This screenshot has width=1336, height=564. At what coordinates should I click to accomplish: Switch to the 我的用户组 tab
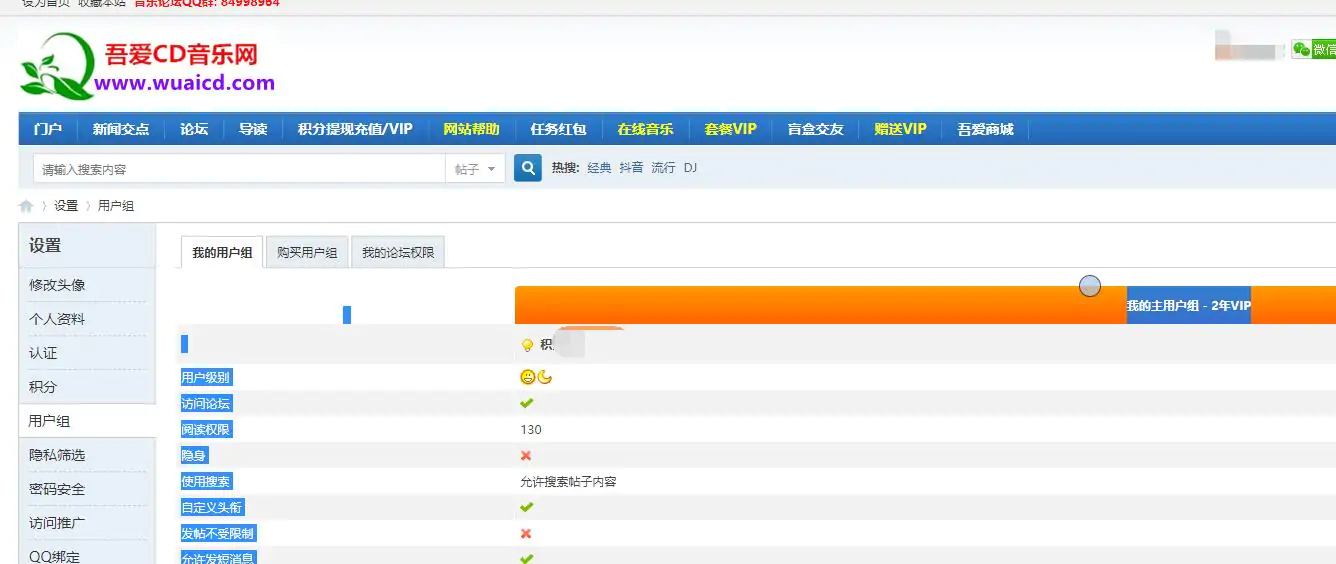point(222,253)
